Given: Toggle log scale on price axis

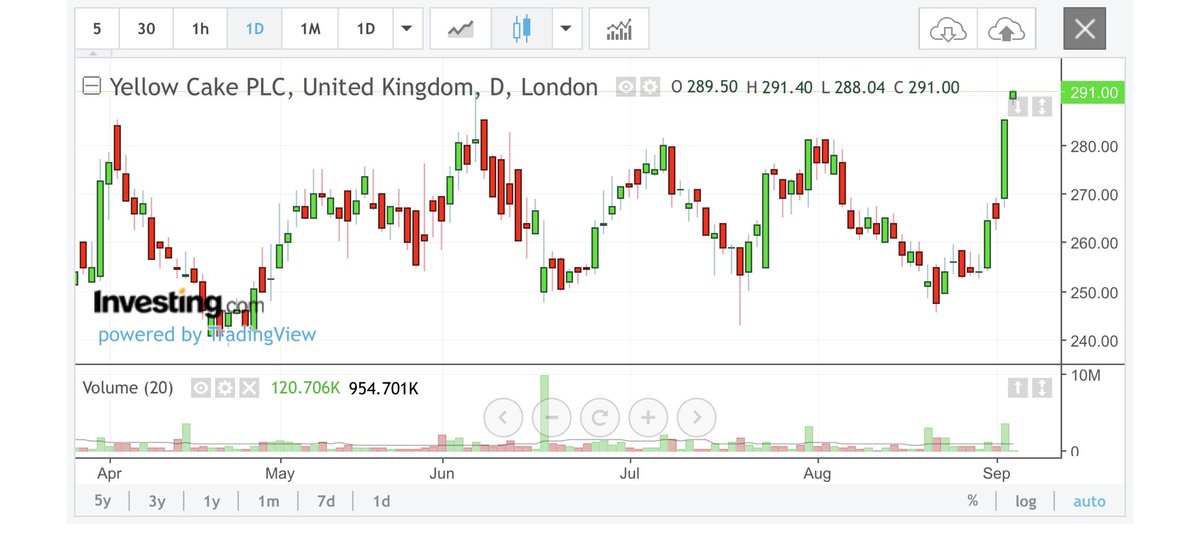Looking at the screenshot, I should (1026, 501).
